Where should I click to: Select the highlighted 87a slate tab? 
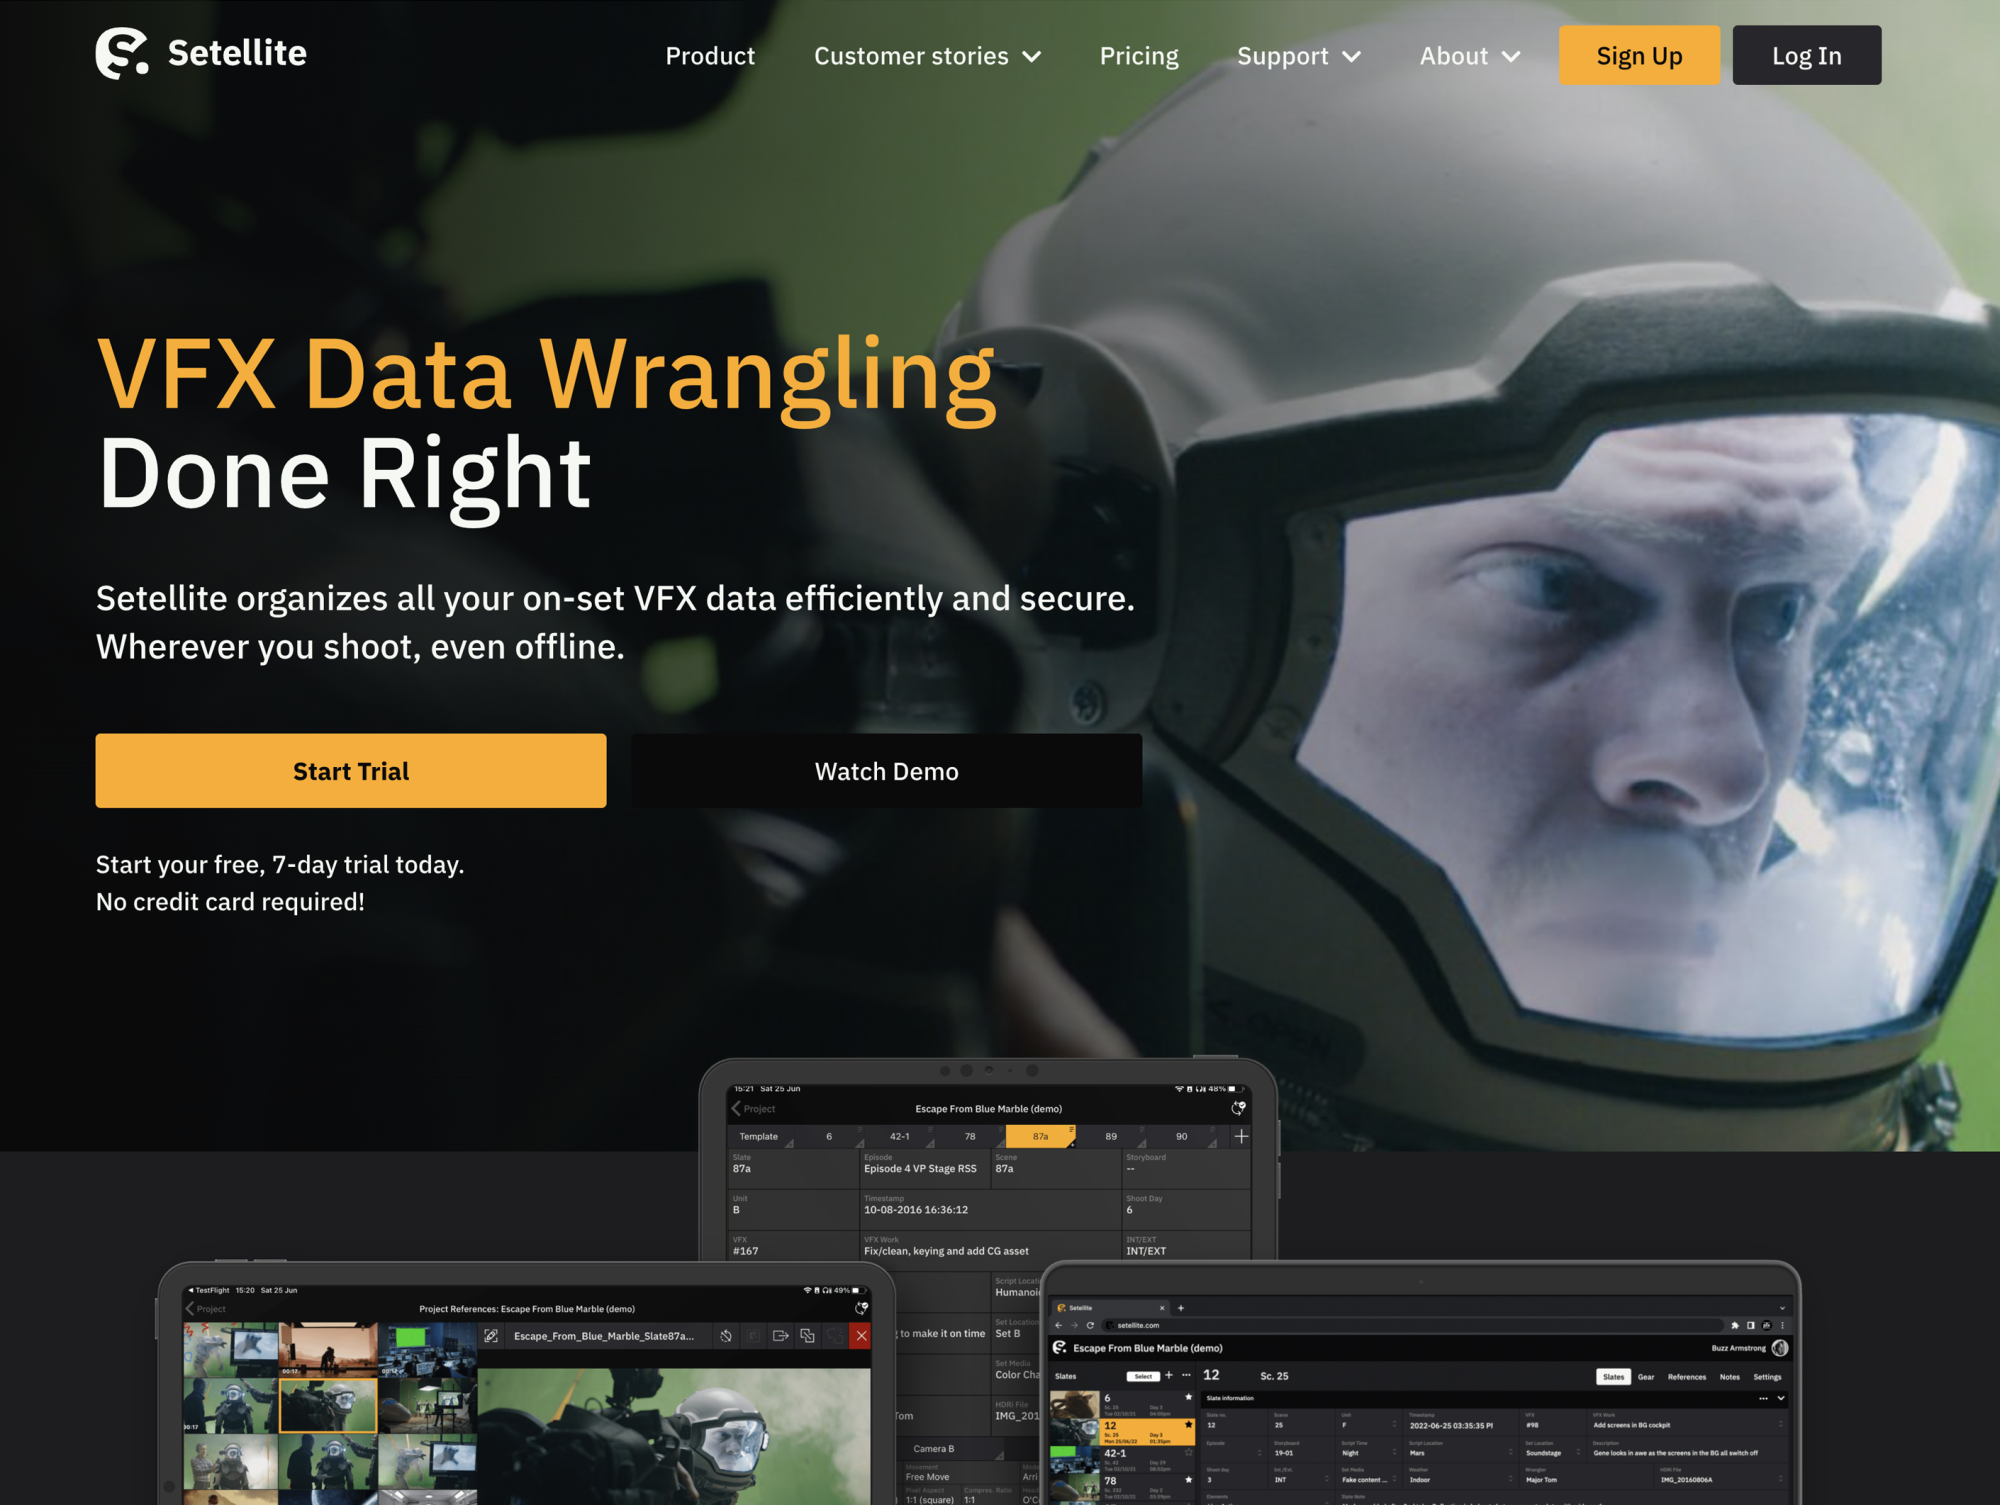[1040, 1136]
